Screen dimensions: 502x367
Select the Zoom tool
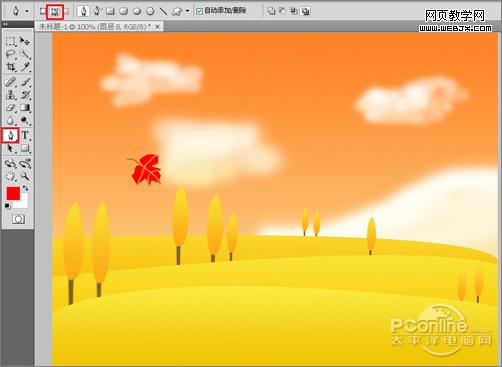(25, 176)
